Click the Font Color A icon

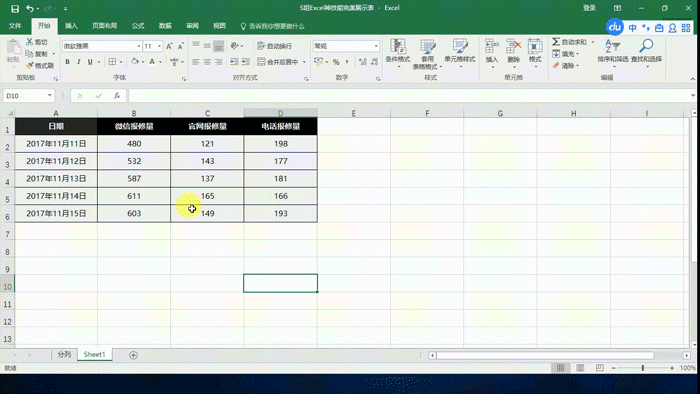tap(152, 62)
